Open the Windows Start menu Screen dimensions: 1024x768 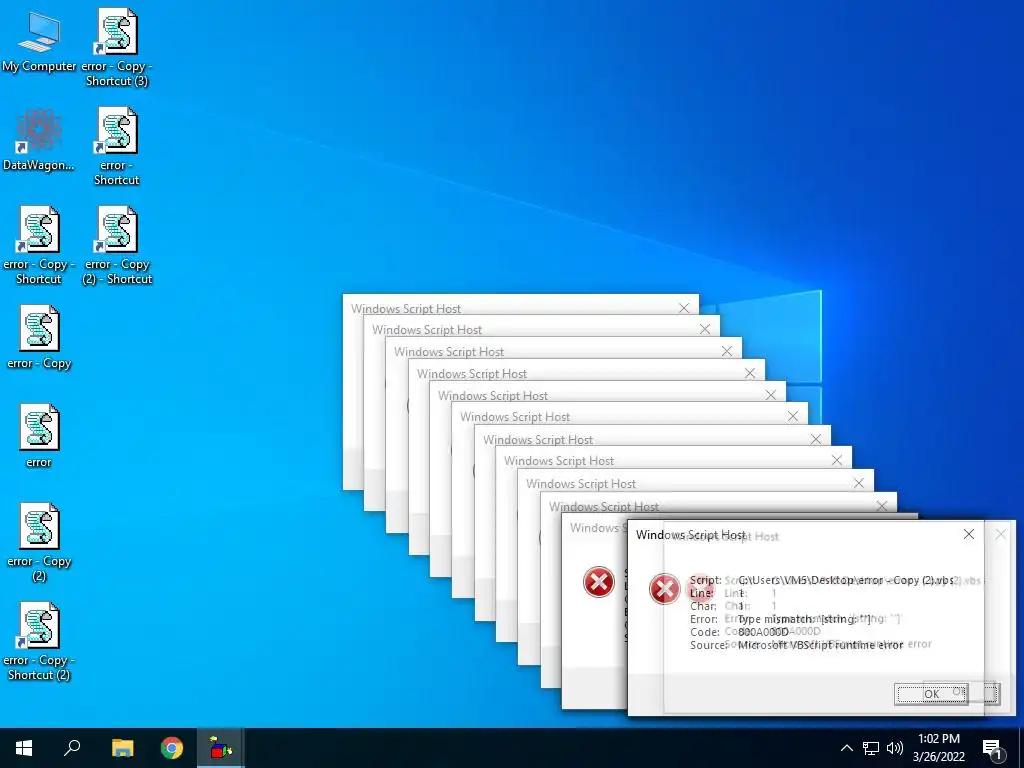[24, 748]
